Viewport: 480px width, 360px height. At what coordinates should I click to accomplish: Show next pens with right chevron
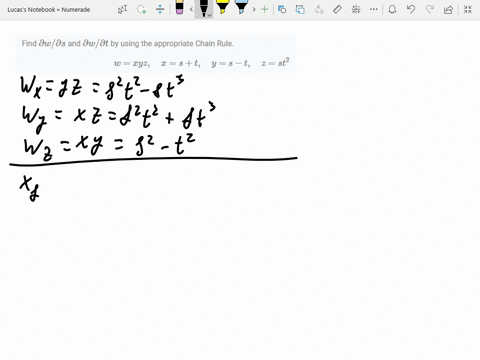pos(254,9)
